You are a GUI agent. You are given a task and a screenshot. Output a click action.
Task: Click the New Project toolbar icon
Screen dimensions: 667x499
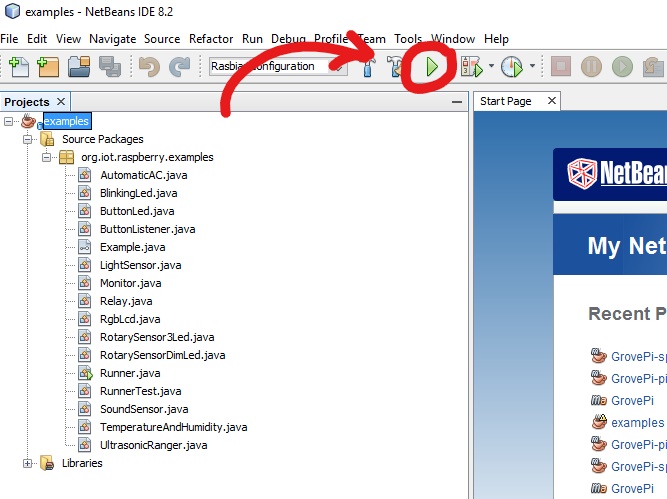tap(48, 66)
